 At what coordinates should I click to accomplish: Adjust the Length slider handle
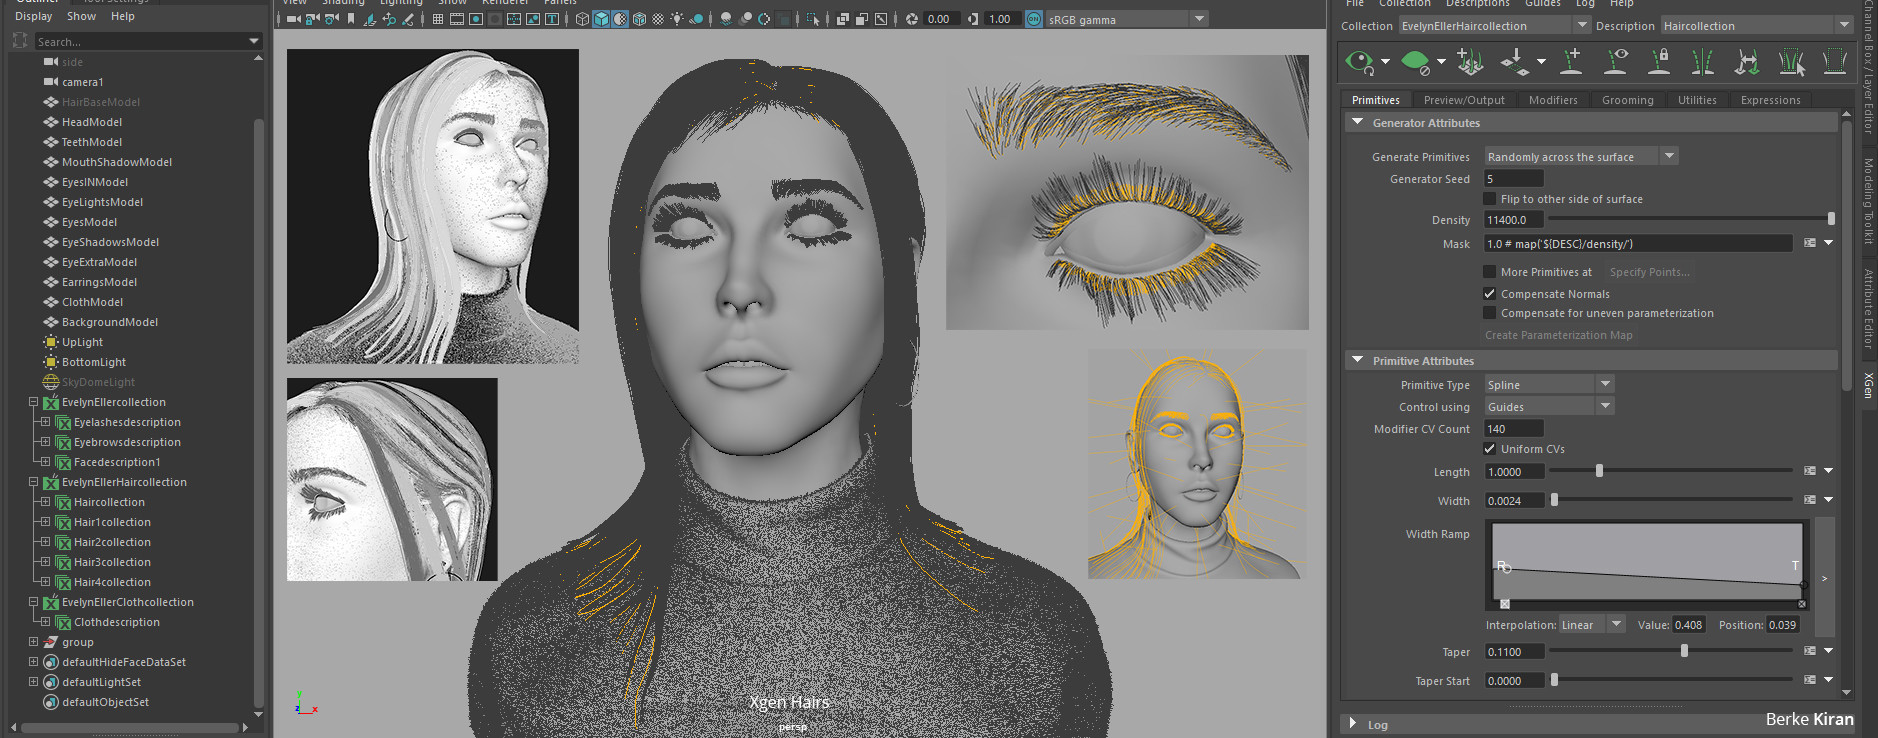point(1599,471)
